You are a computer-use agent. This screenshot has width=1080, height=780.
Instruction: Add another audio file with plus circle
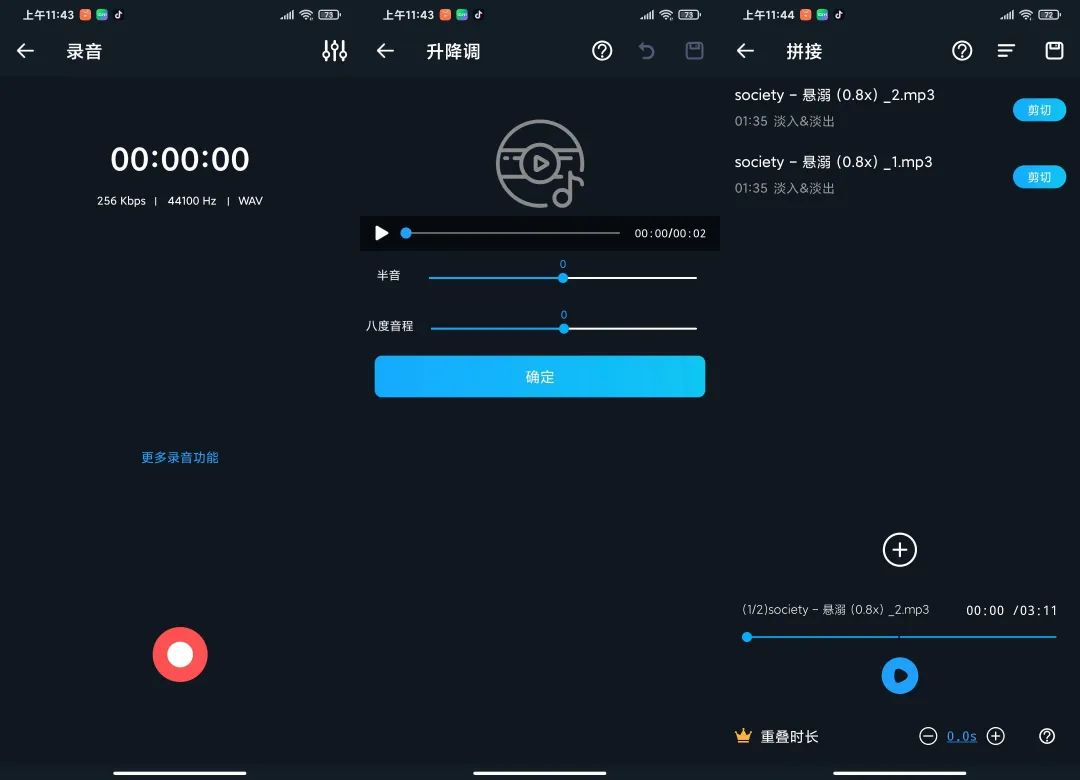(900, 550)
